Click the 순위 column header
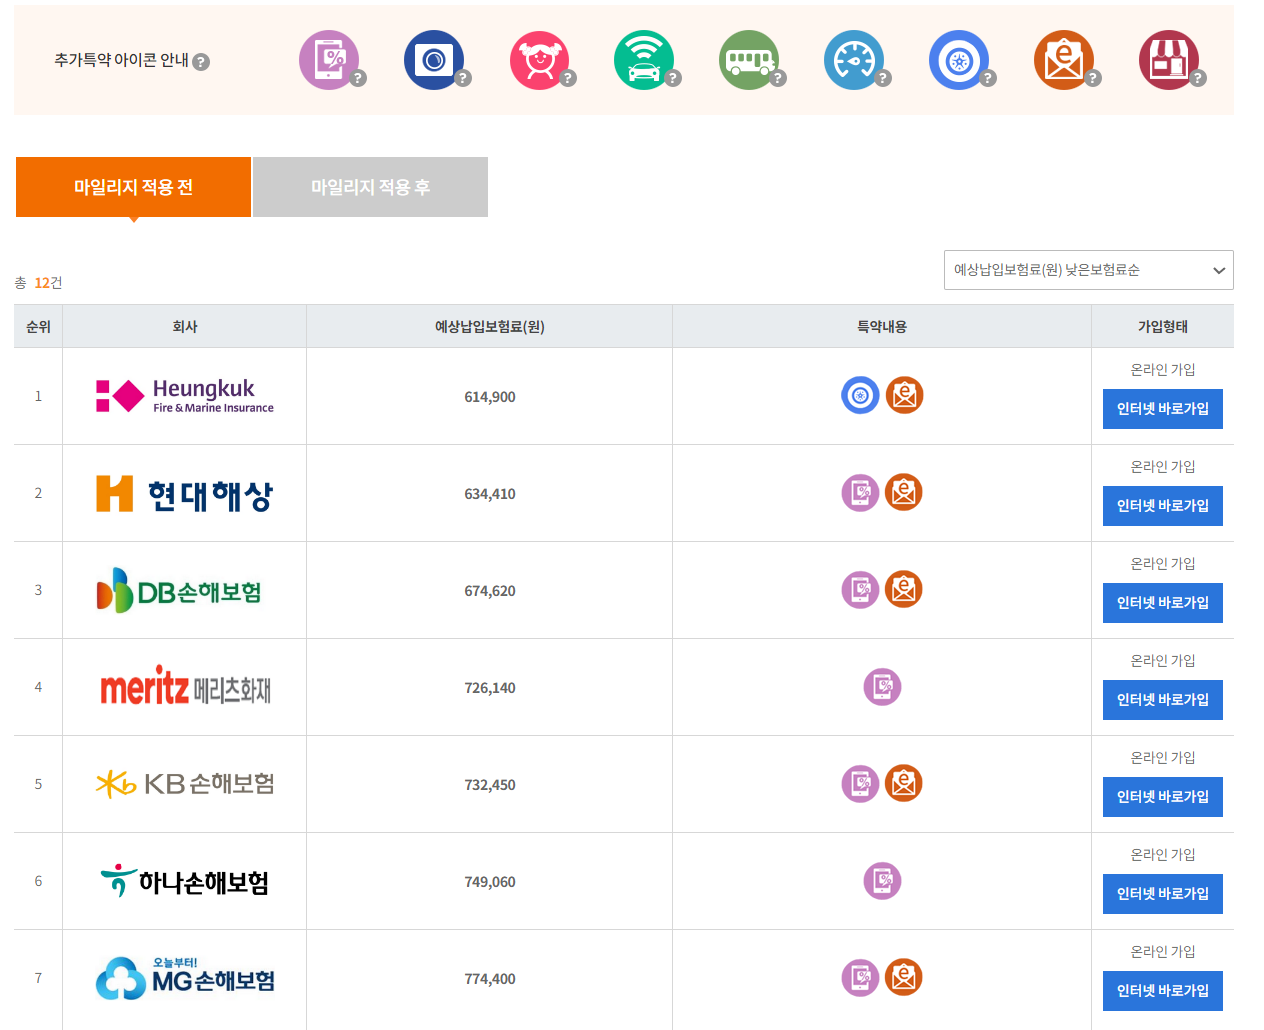This screenshot has height=1030, width=1264. tap(38, 327)
